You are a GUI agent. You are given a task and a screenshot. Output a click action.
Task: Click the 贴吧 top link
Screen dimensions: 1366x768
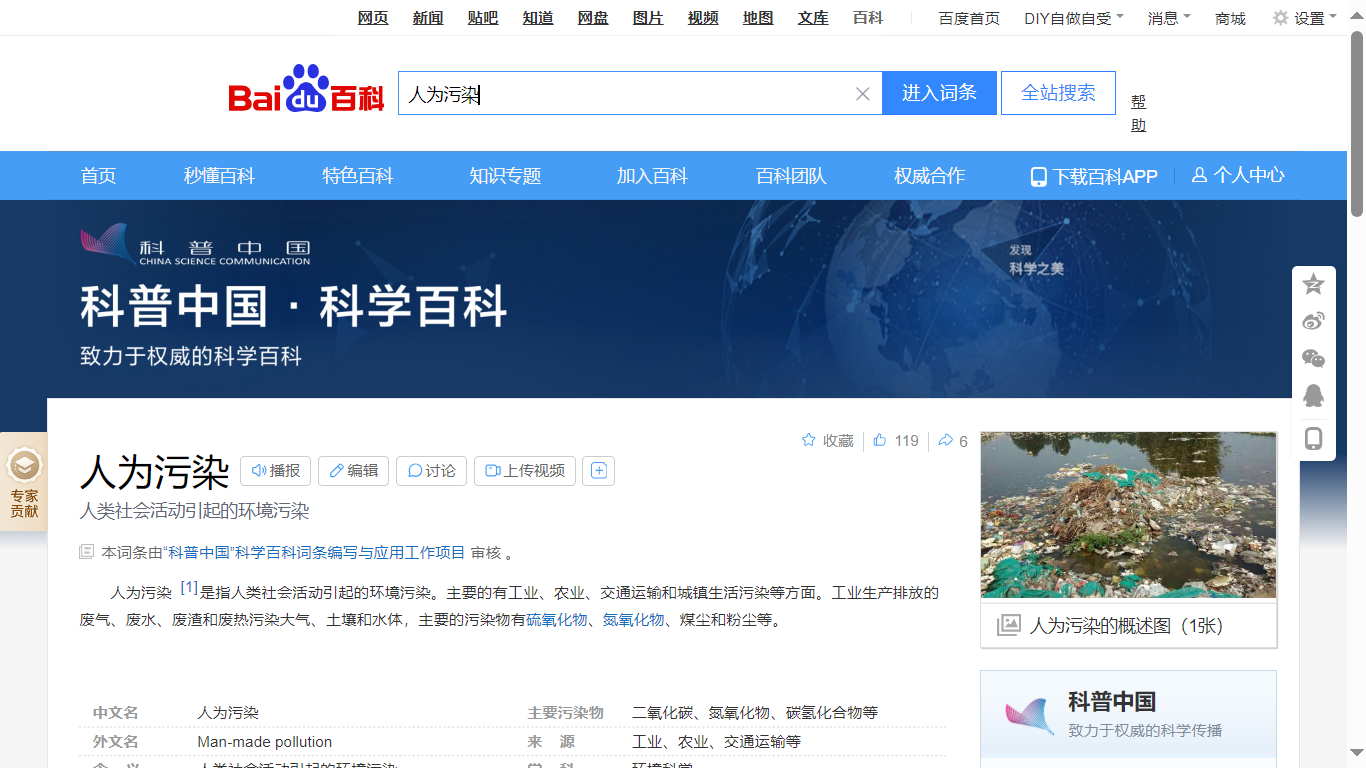pos(483,18)
